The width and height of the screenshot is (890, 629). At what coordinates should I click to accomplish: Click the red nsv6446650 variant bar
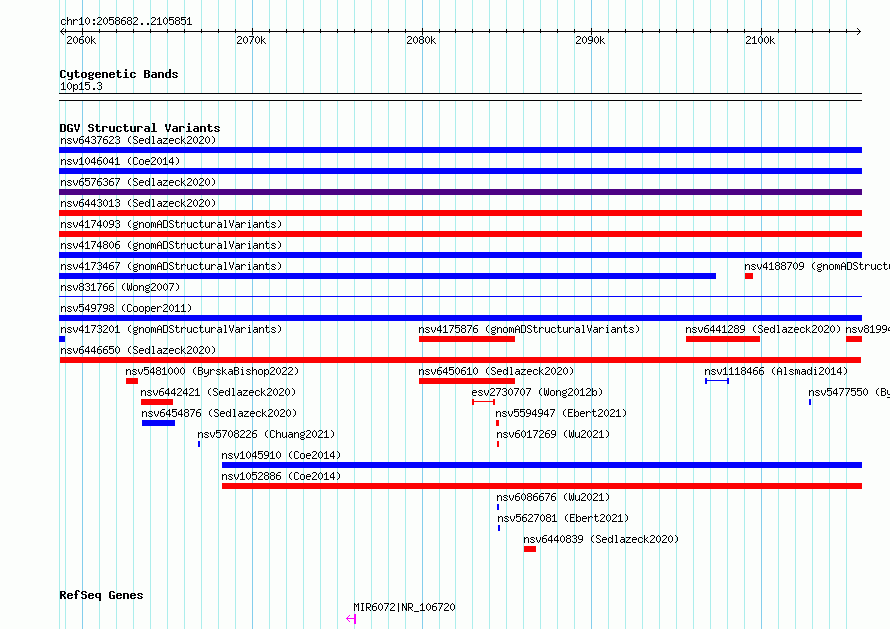click(x=460, y=360)
